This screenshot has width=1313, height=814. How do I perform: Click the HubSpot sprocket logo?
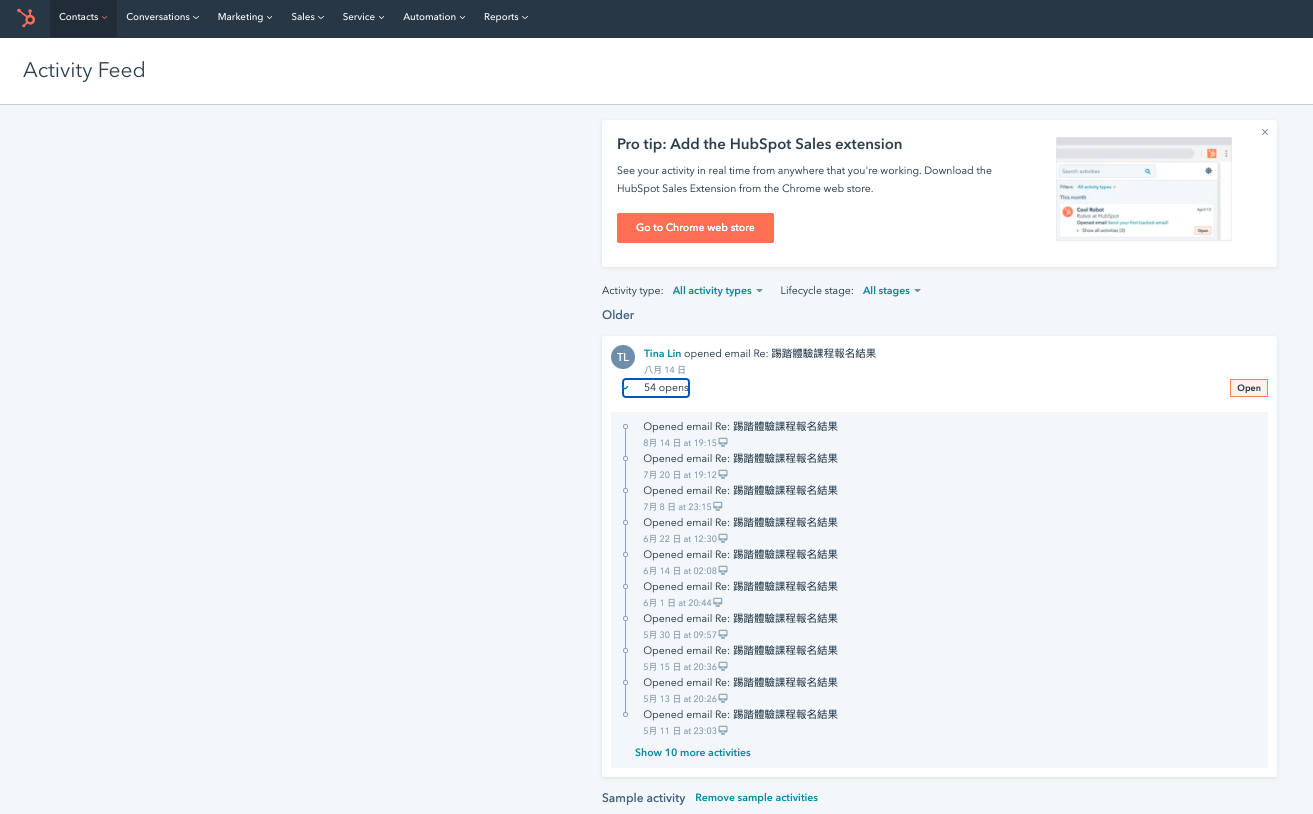(25, 17)
